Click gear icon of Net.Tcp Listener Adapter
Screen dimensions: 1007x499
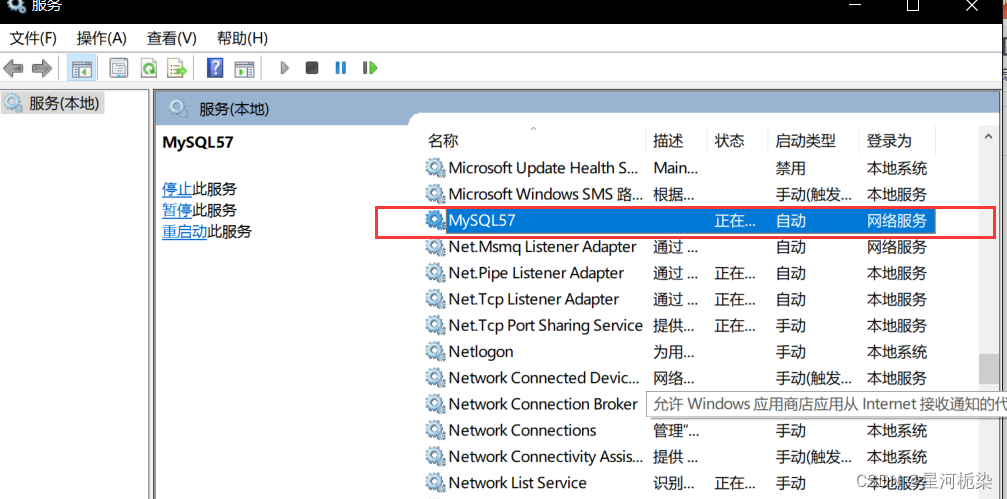point(435,299)
